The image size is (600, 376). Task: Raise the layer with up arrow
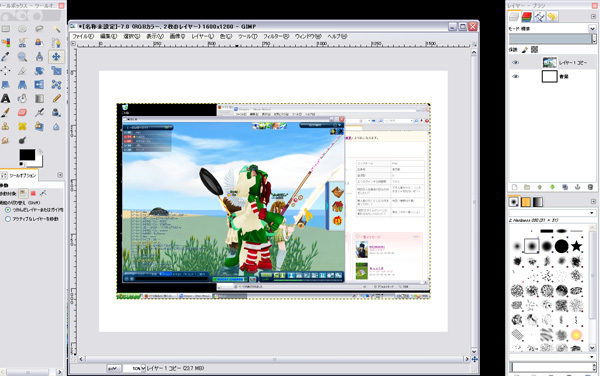[x=540, y=187]
